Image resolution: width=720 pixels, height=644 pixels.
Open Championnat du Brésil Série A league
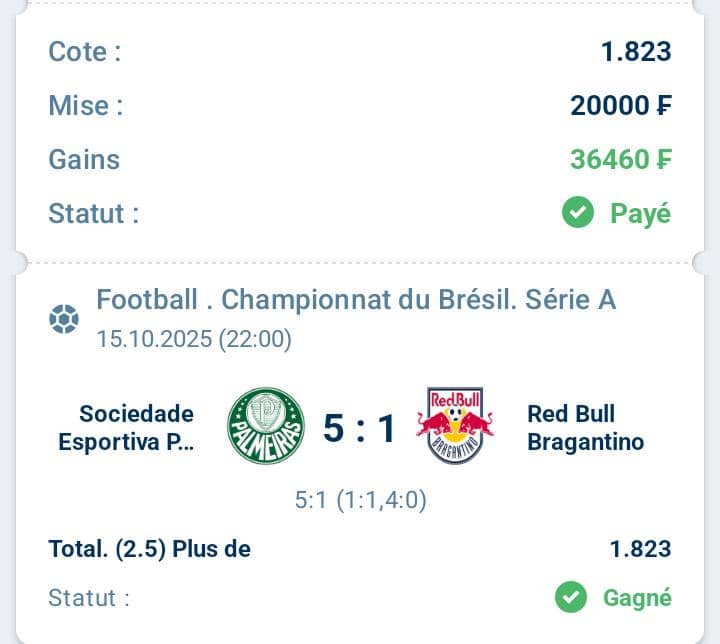pyautogui.click(x=356, y=299)
